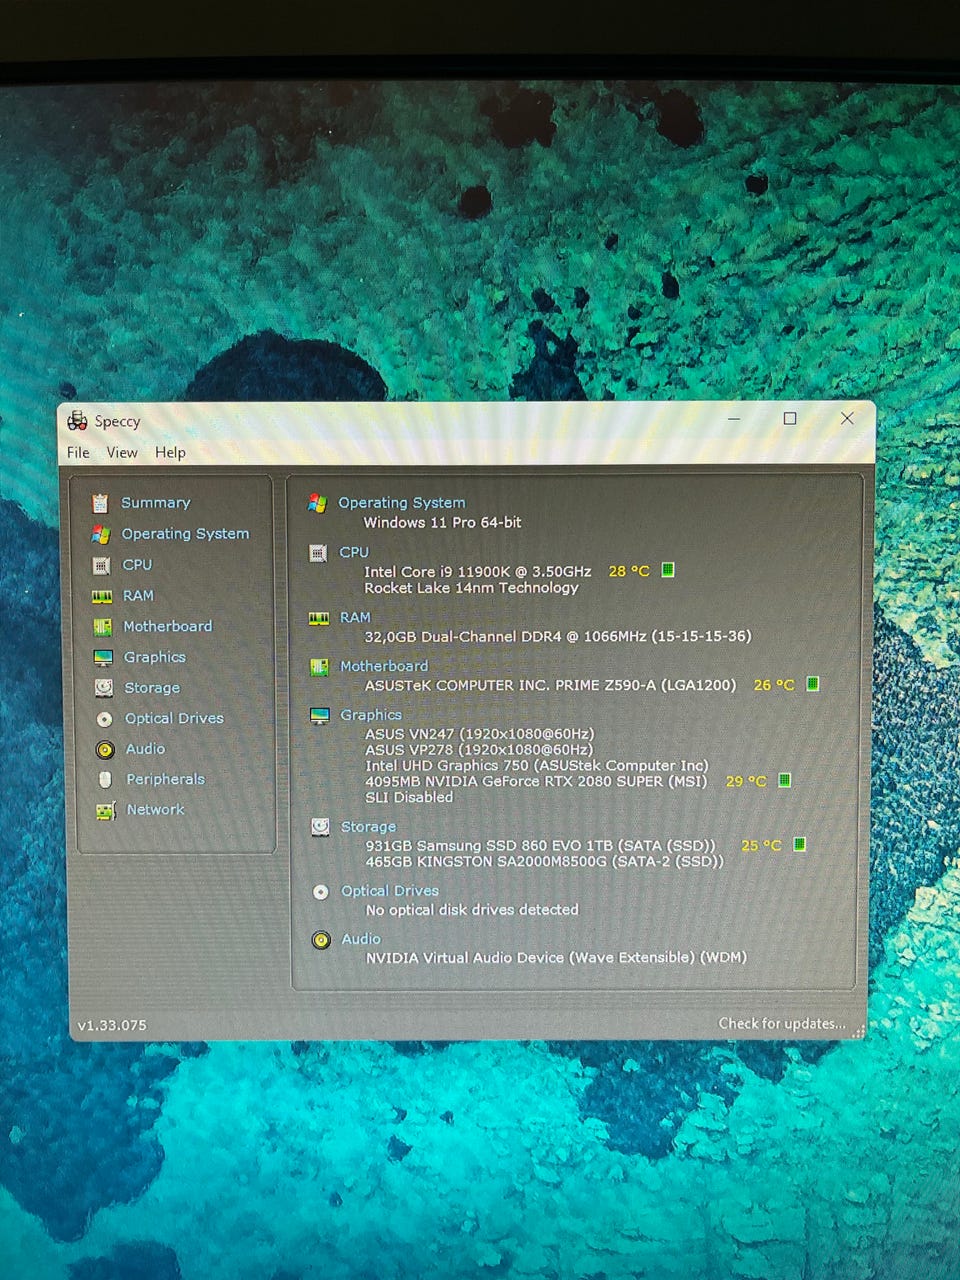The height and width of the screenshot is (1280, 960).
Task: Click the Storage drive icon in sidebar
Action: [104, 688]
